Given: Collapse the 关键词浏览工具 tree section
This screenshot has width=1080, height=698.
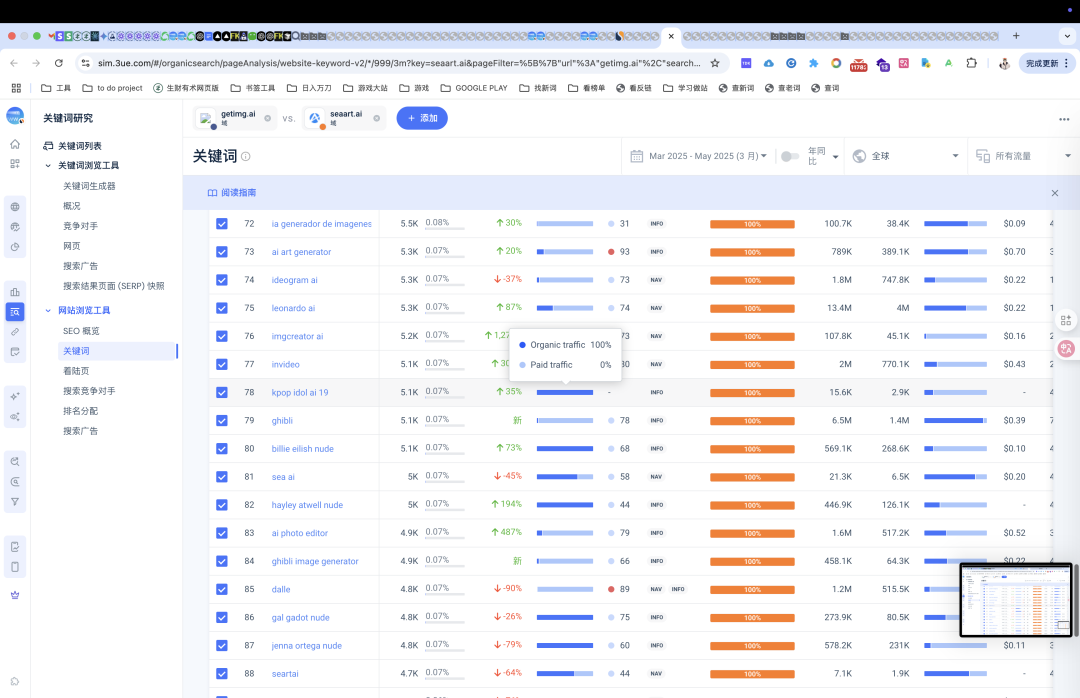Looking at the screenshot, I should click(48, 165).
